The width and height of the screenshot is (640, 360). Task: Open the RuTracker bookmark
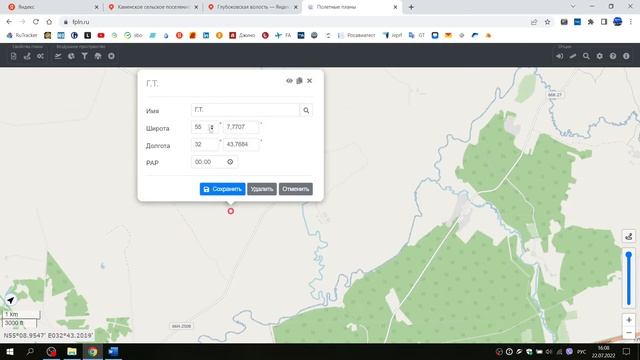coord(22,36)
